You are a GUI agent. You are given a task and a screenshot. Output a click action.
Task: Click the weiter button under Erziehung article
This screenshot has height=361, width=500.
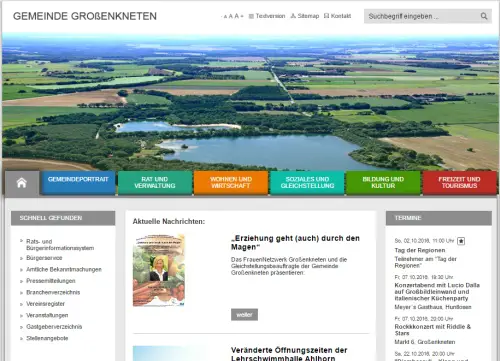pos(244,315)
